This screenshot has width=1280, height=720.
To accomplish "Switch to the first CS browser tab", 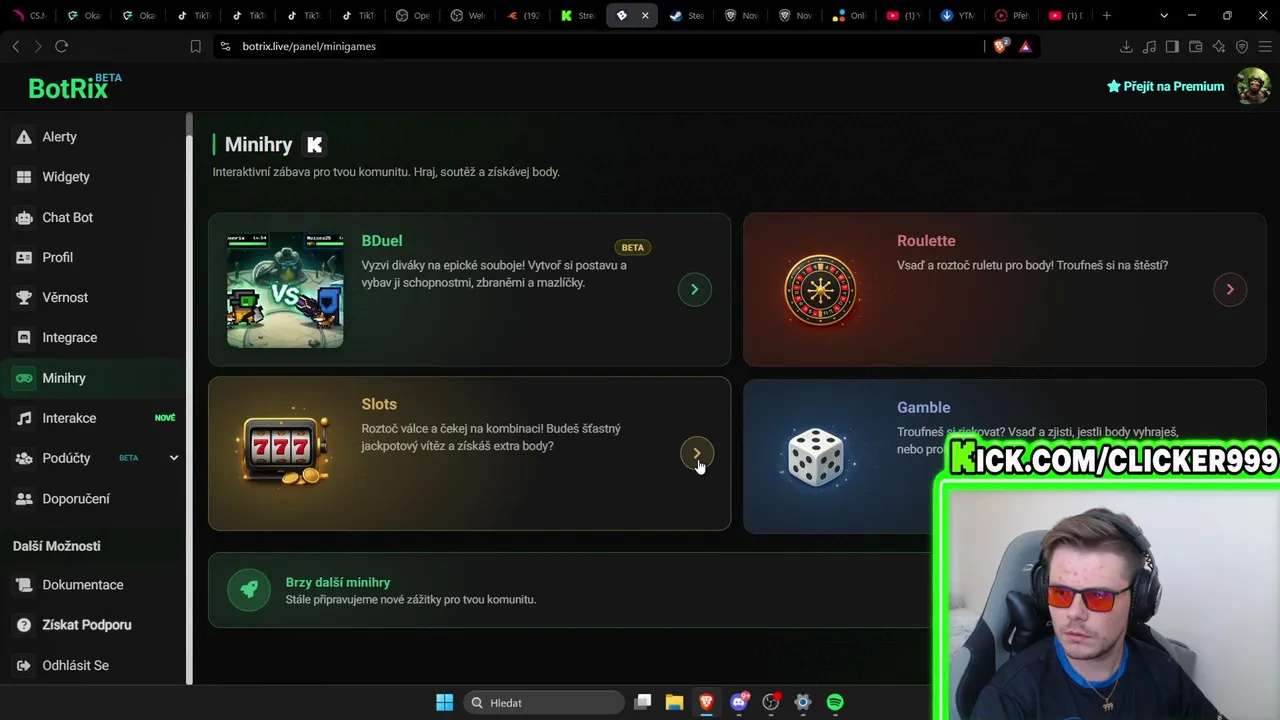I will (30, 15).
